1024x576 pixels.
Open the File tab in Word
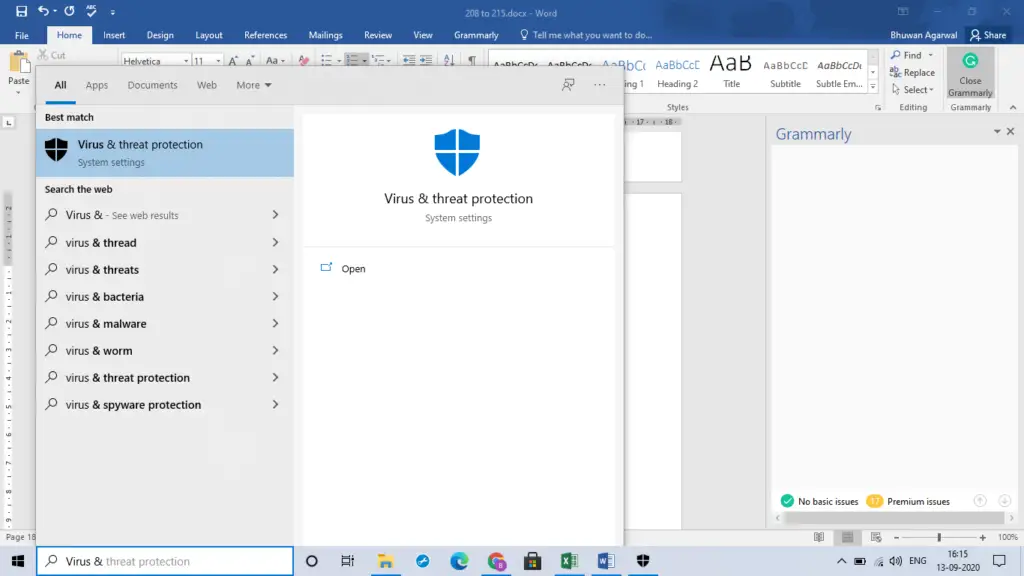22,35
